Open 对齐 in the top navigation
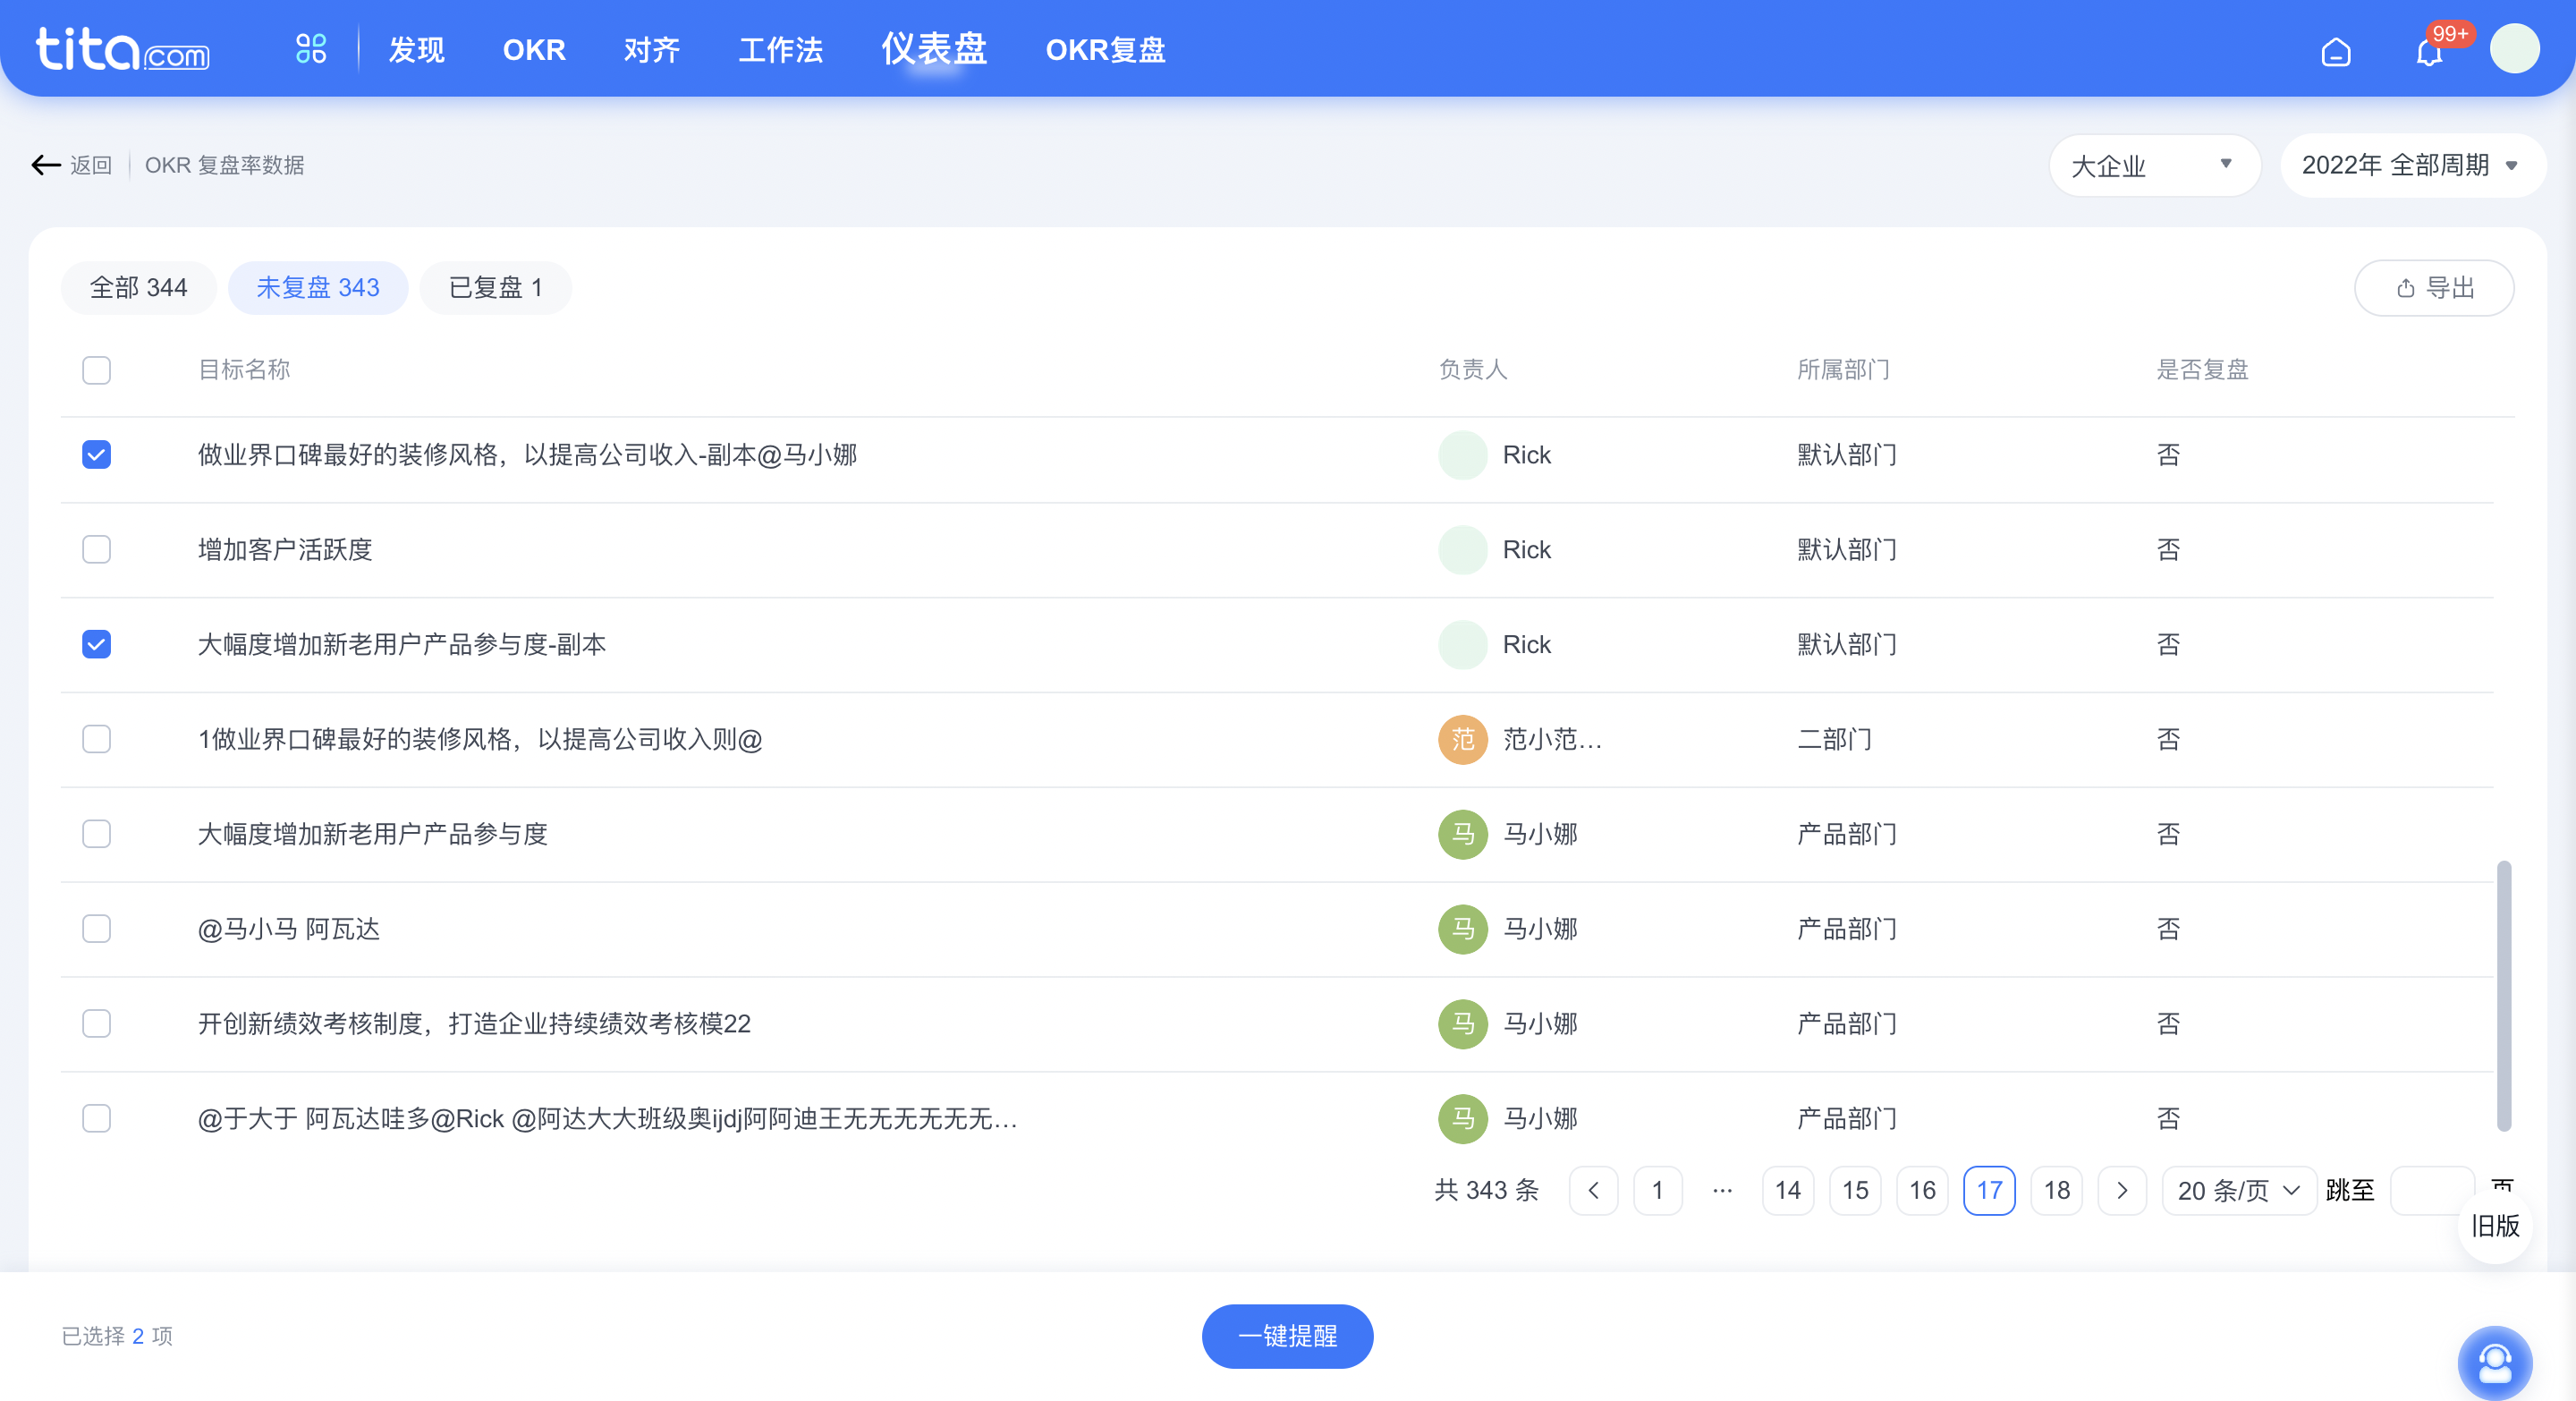The width and height of the screenshot is (2576, 1401). pyautogui.click(x=652, y=49)
